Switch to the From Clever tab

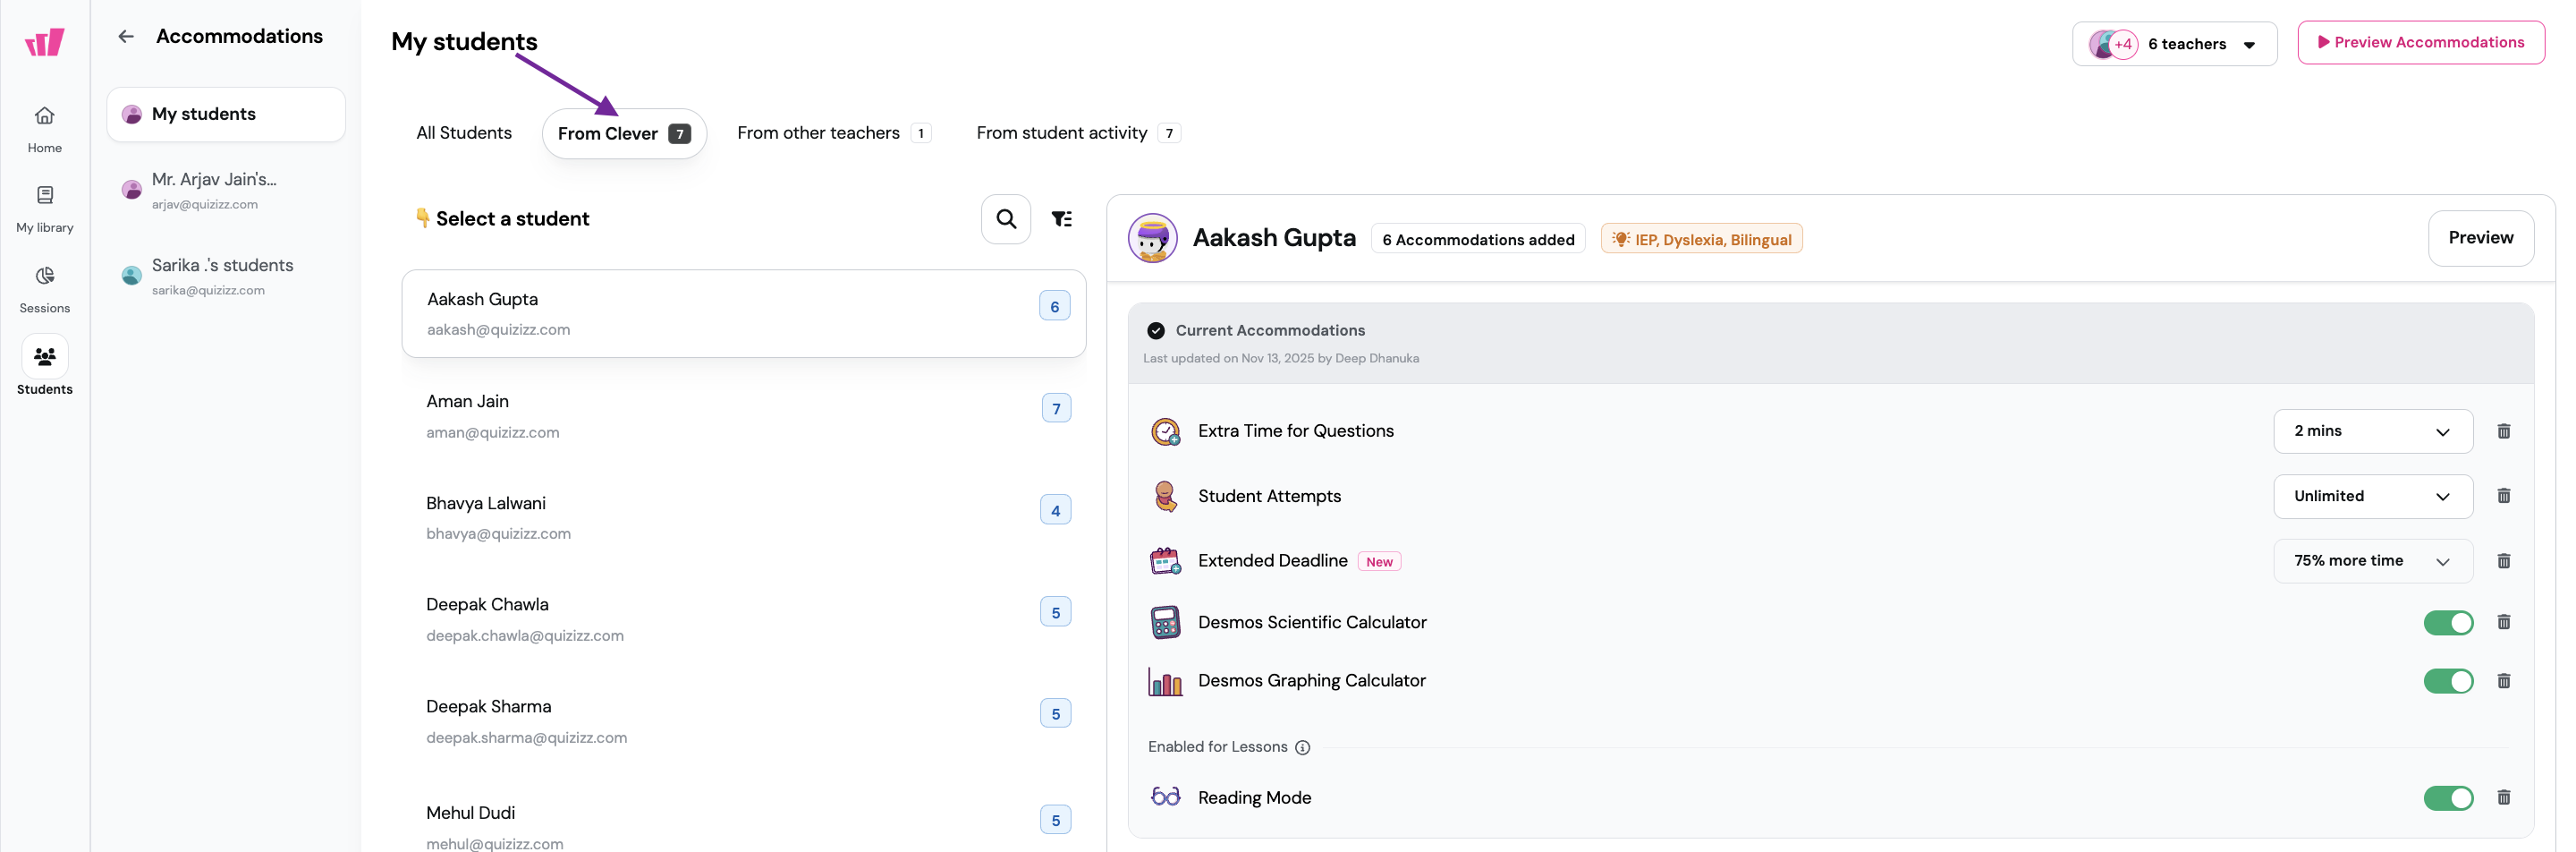pos(624,134)
